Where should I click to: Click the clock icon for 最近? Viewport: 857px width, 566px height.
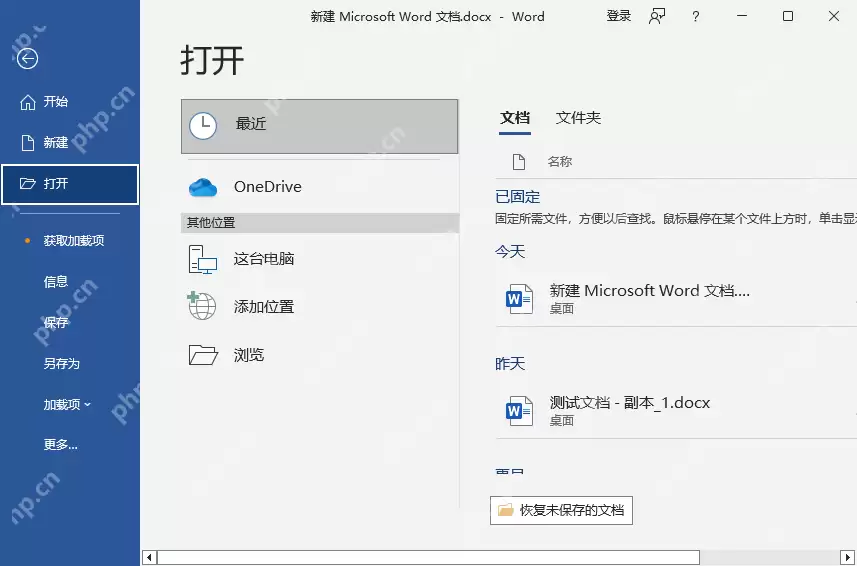pyautogui.click(x=203, y=126)
